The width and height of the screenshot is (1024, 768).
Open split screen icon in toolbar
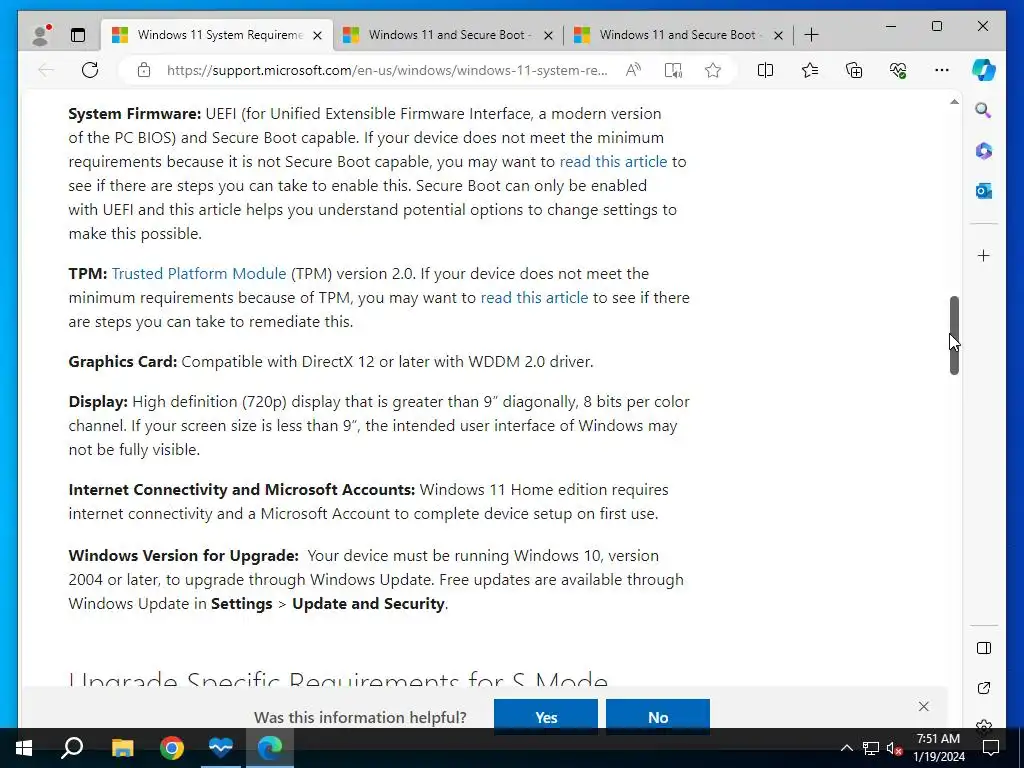pyautogui.click(x=765, y=70)
